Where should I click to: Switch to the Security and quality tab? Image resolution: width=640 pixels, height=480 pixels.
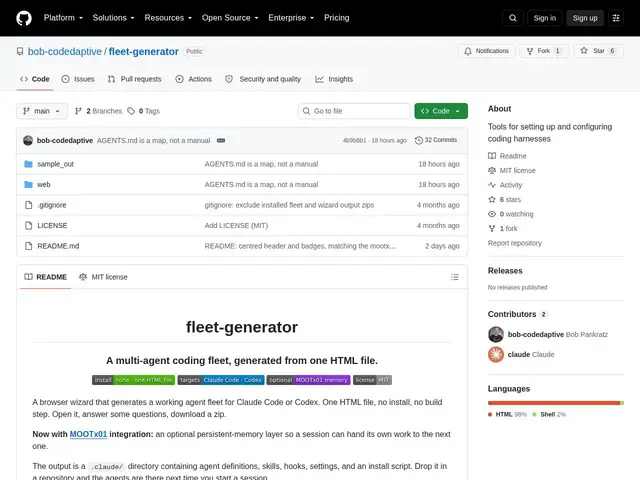(x=263, y=79)
